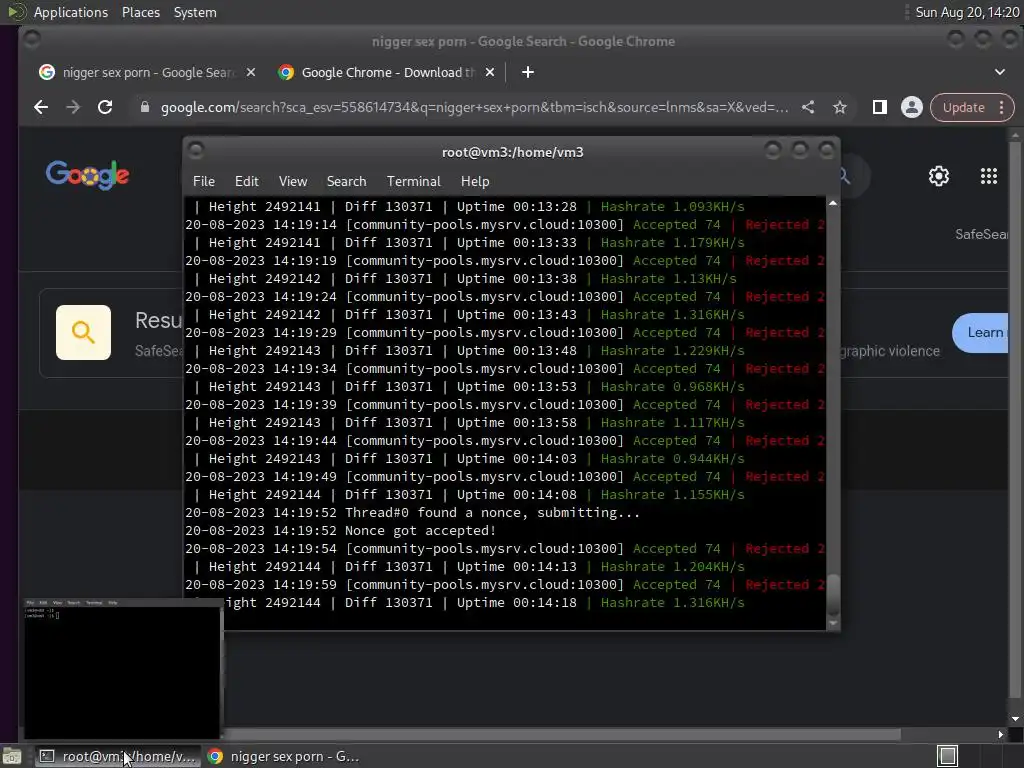
Task: Open the Terminal menu in the terminal
Action: (413, 182)
